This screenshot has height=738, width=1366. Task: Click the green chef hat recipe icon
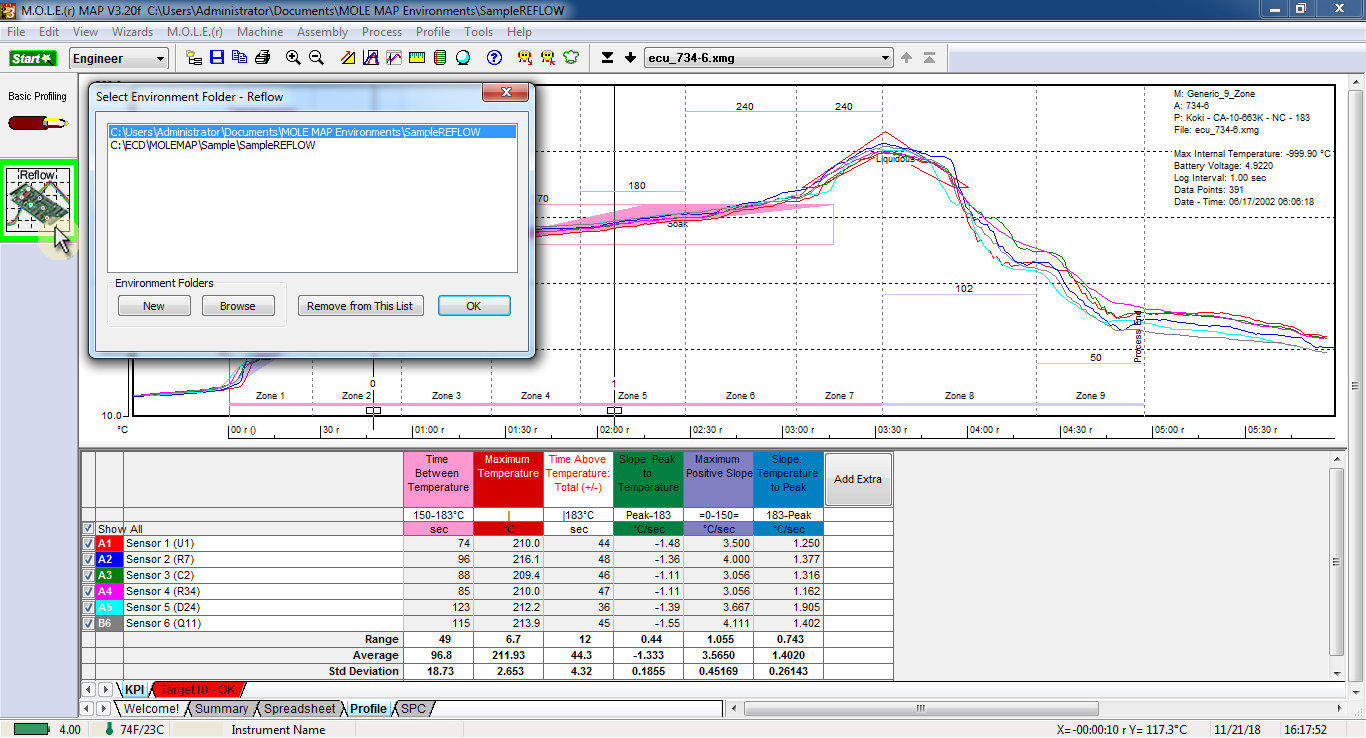click(x=571, y=58)
